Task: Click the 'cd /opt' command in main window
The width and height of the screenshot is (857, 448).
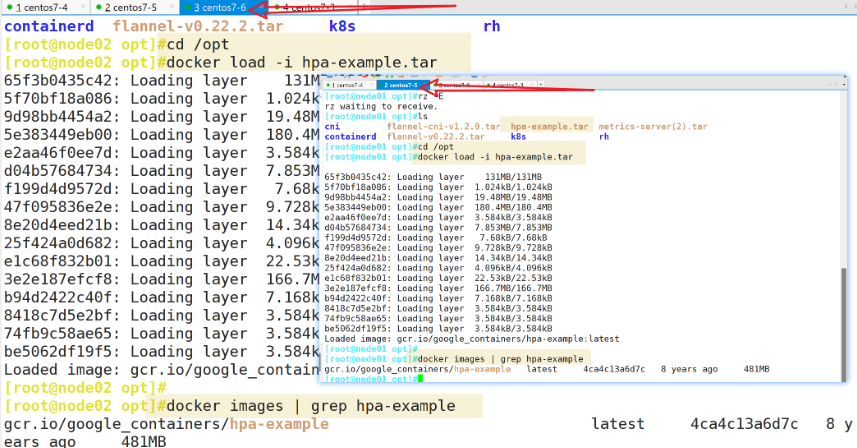Action: pyautogui.click(x=197, y=44)
